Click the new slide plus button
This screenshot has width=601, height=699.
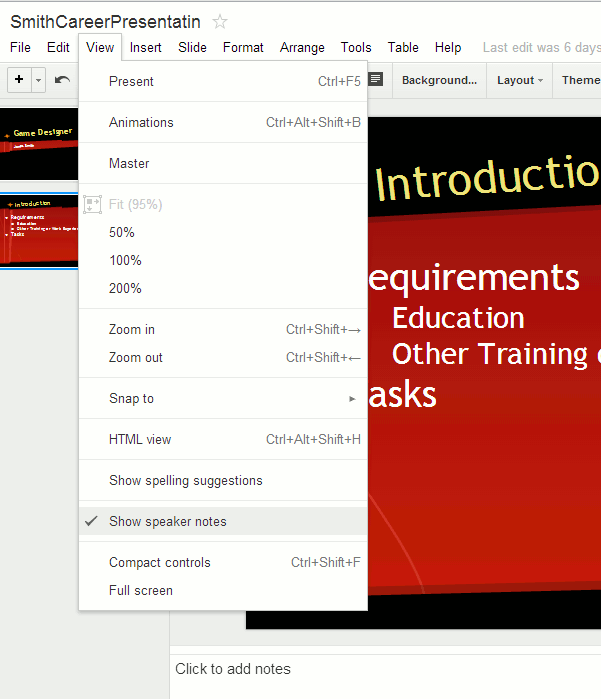click(x=19, y=80)
